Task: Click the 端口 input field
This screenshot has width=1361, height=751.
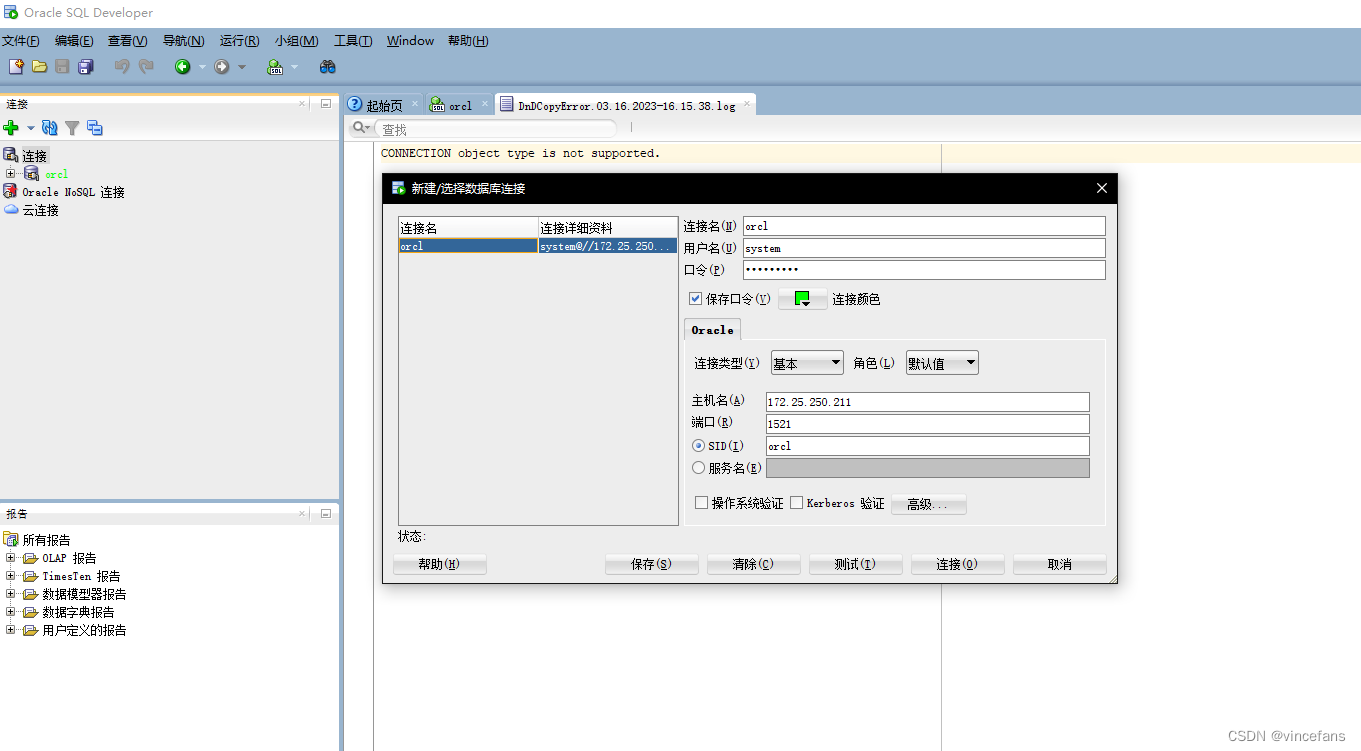Action: coord(927,424)
